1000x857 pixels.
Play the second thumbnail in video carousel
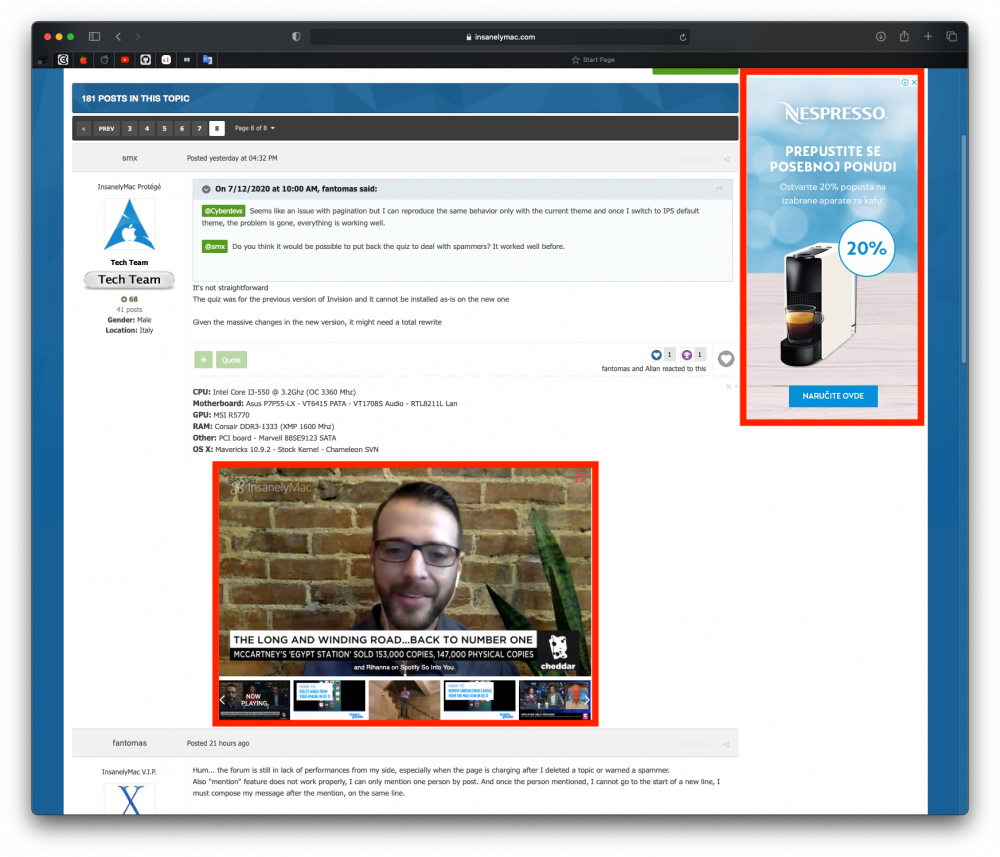(330, 700)
